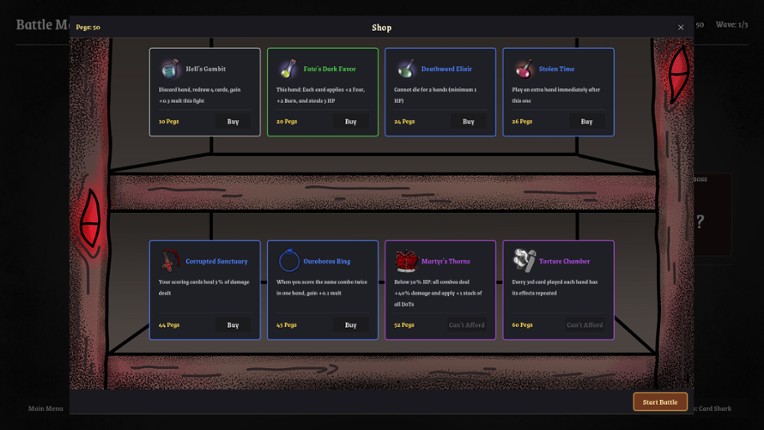Image resolution: width=764 pixels, height=430 pixels.
Task: Buy Fate's Dark Favor for 20 Pegs
Action: coord(351,122)
